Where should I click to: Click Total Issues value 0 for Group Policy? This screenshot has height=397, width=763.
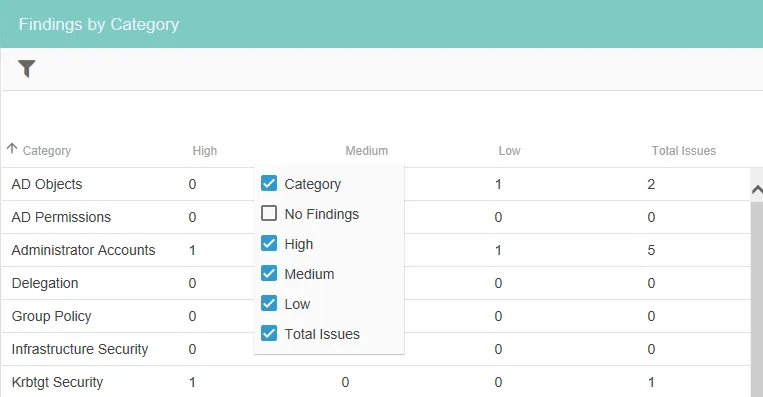[651, 316]
